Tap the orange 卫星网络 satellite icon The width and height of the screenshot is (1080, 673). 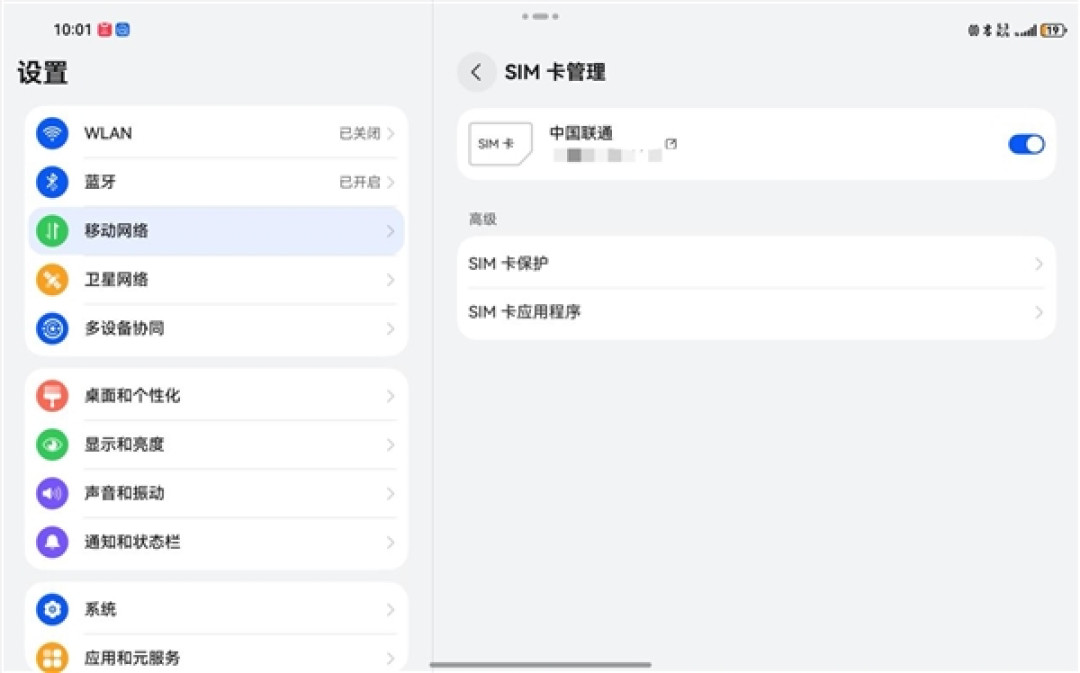click(x=52, y=280)
